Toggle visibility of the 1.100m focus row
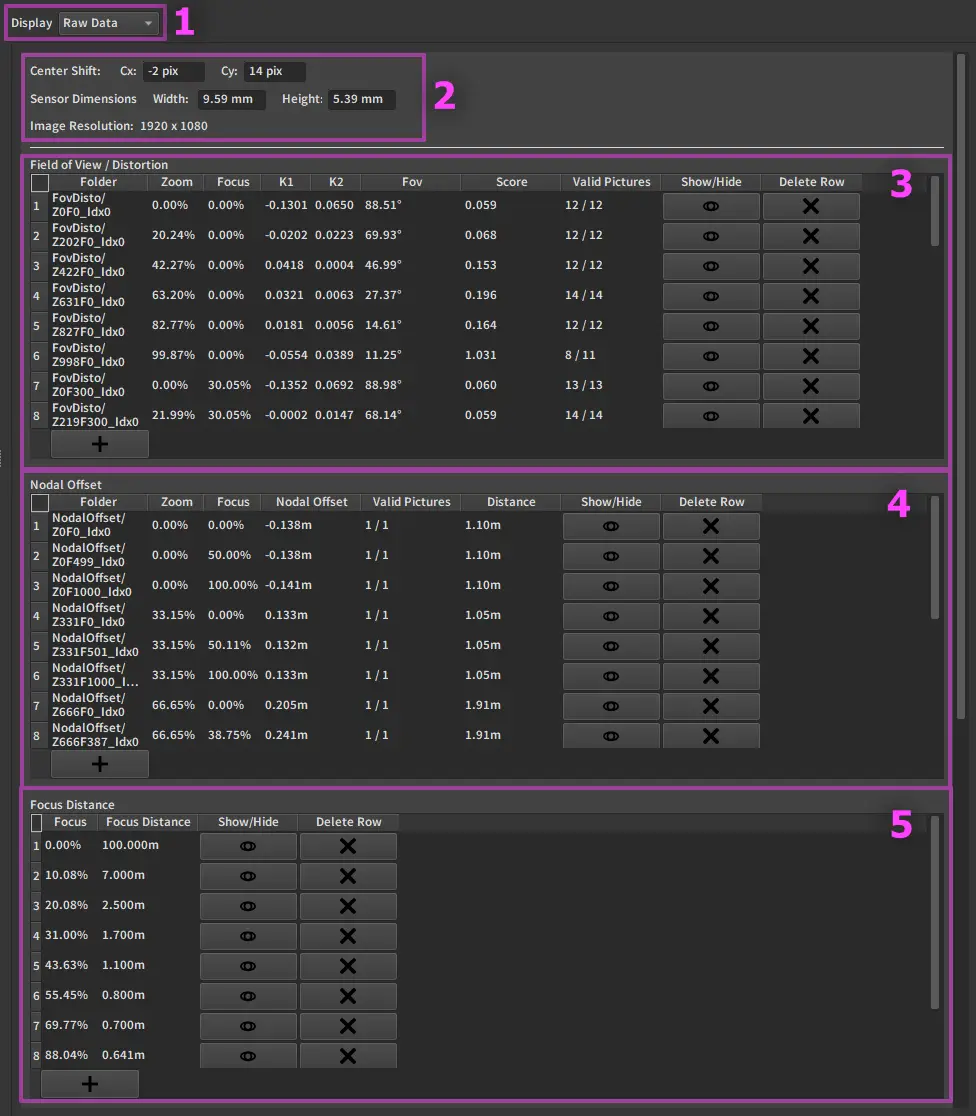976x1116 pixels. point(248,966)
